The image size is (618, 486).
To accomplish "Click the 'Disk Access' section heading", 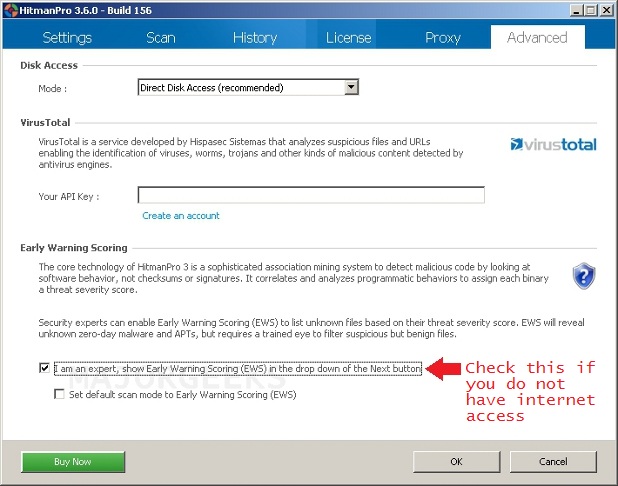I will pyautogui.click(x=49, y=65).
